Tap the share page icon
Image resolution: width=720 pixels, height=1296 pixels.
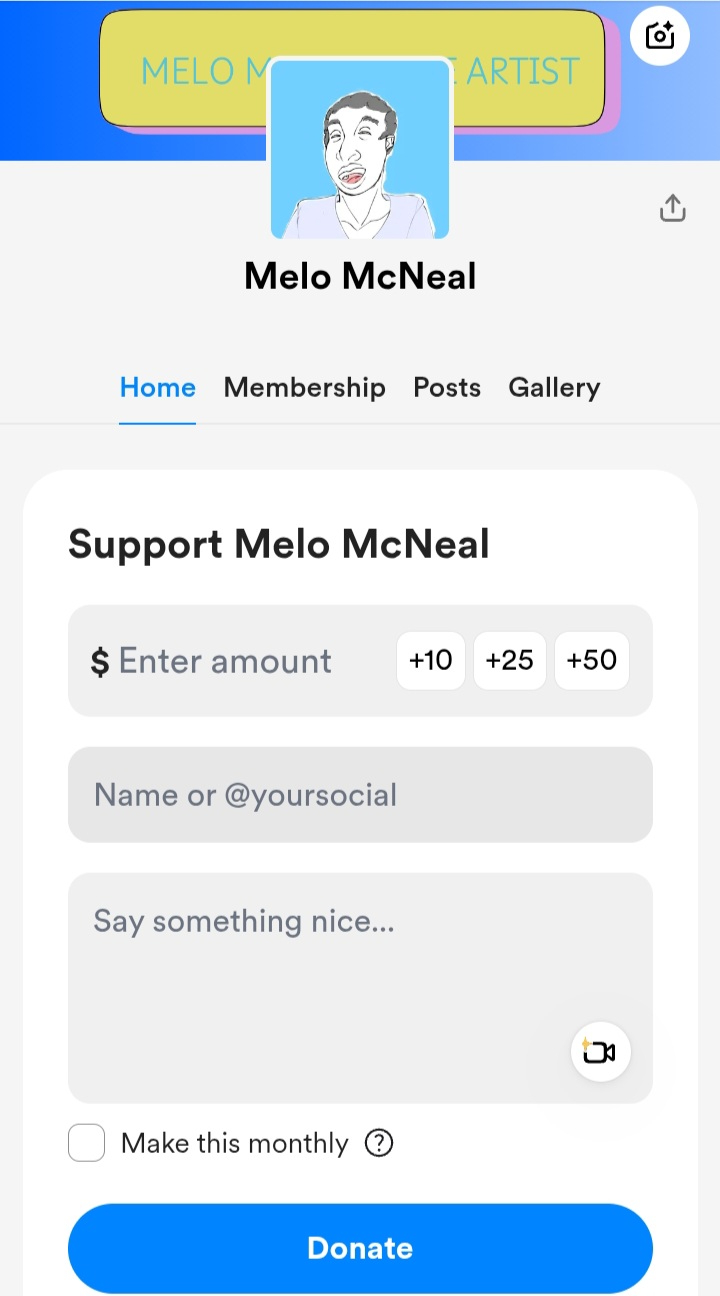pos(673,208)
